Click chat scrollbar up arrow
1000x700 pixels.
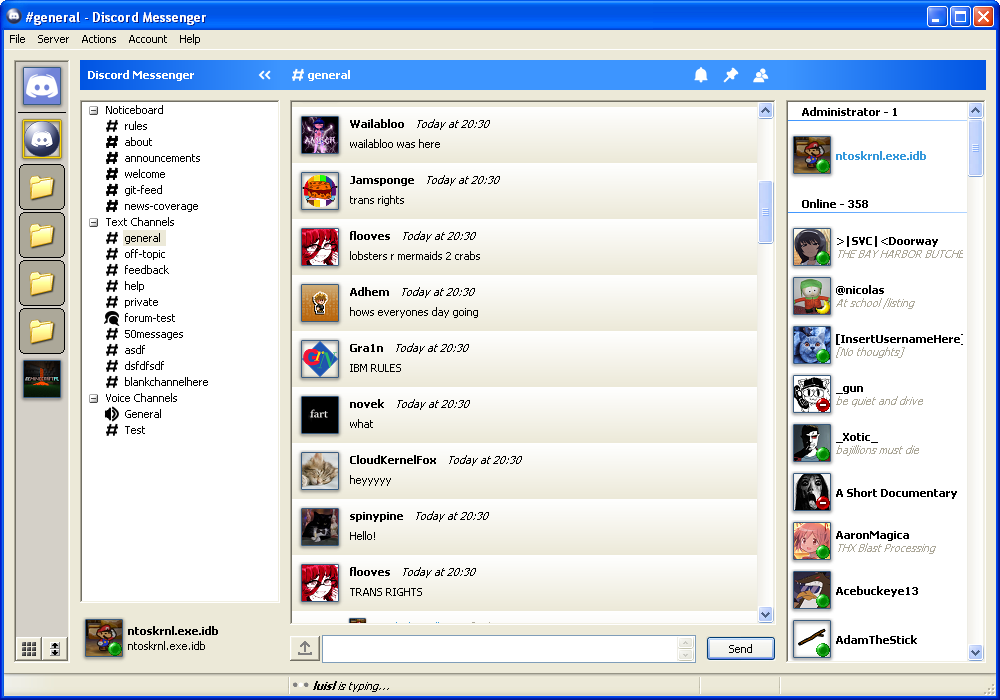[x=765, y=110]
